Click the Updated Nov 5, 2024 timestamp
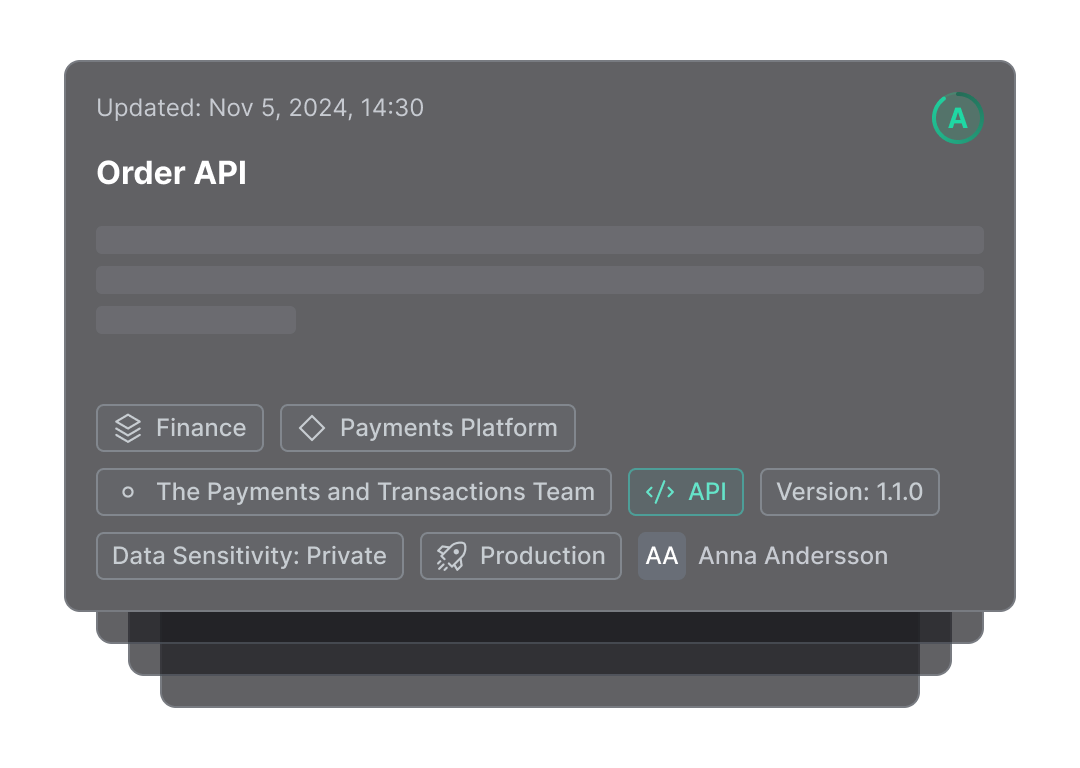The width and height of the screenshot is (1080, 768). [x=260, y=107]
